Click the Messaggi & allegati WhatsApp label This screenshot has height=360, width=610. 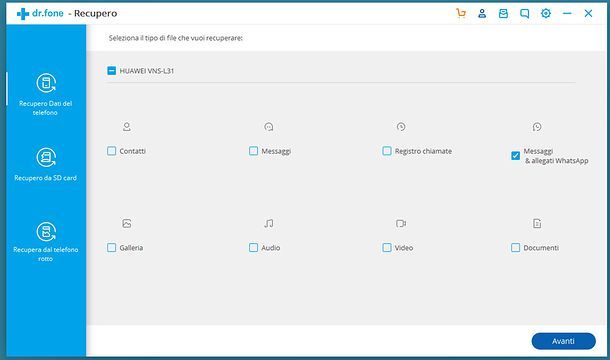pos(556,156)
